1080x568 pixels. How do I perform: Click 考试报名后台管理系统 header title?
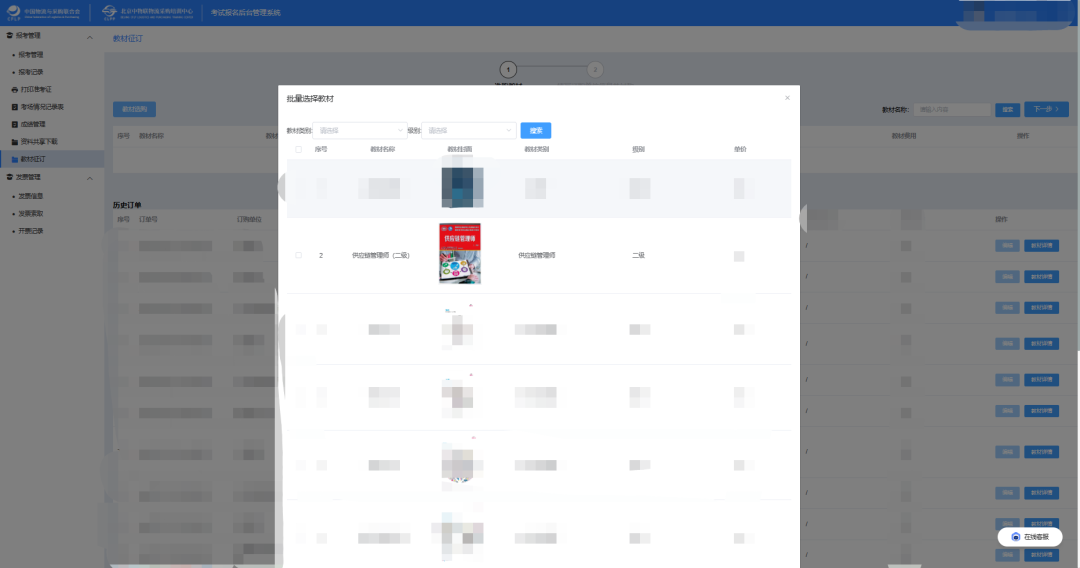click(246, 13)
